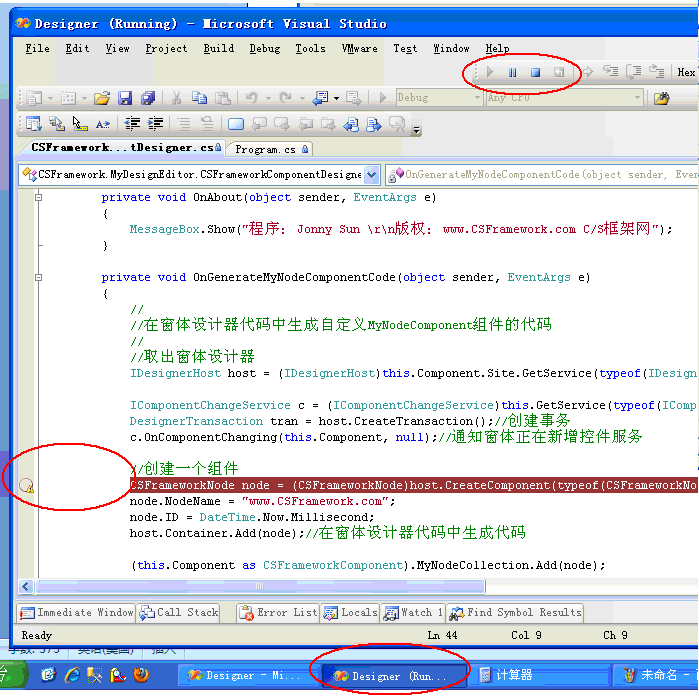The image size is (699, 698).
Task: Collapse the OnAbout method outline
Action: [x=38, y=198]
